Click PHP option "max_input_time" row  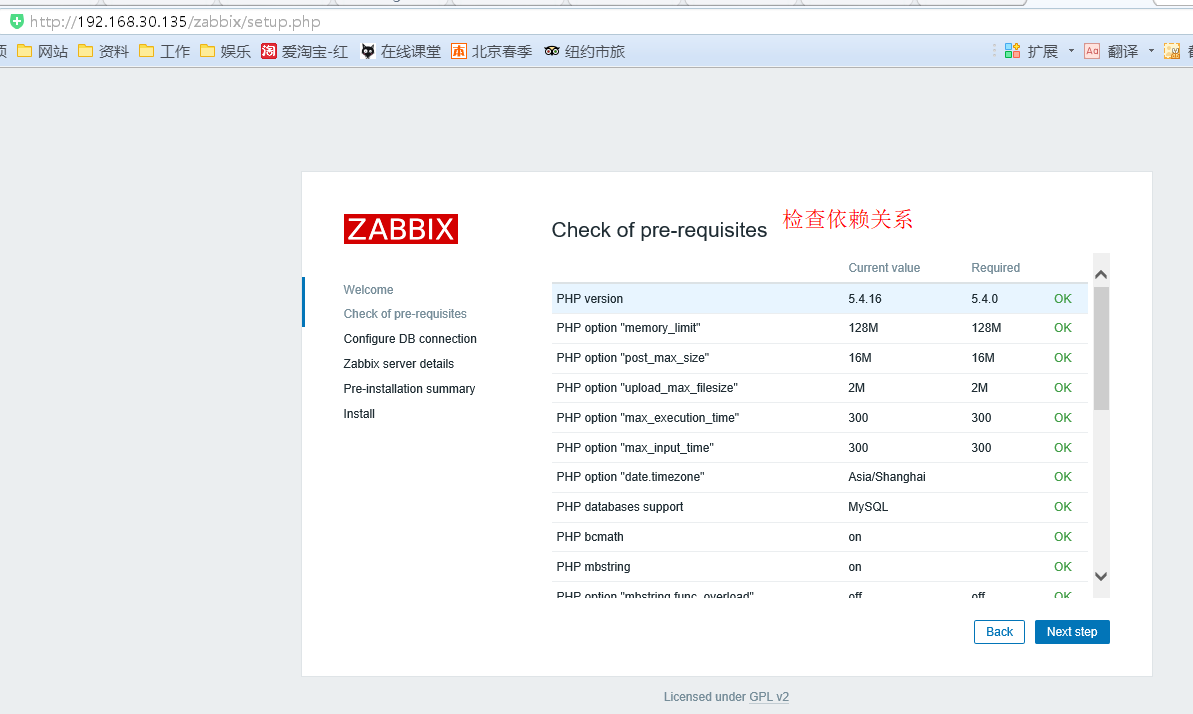pyautogui.click(x=819, y=448)
